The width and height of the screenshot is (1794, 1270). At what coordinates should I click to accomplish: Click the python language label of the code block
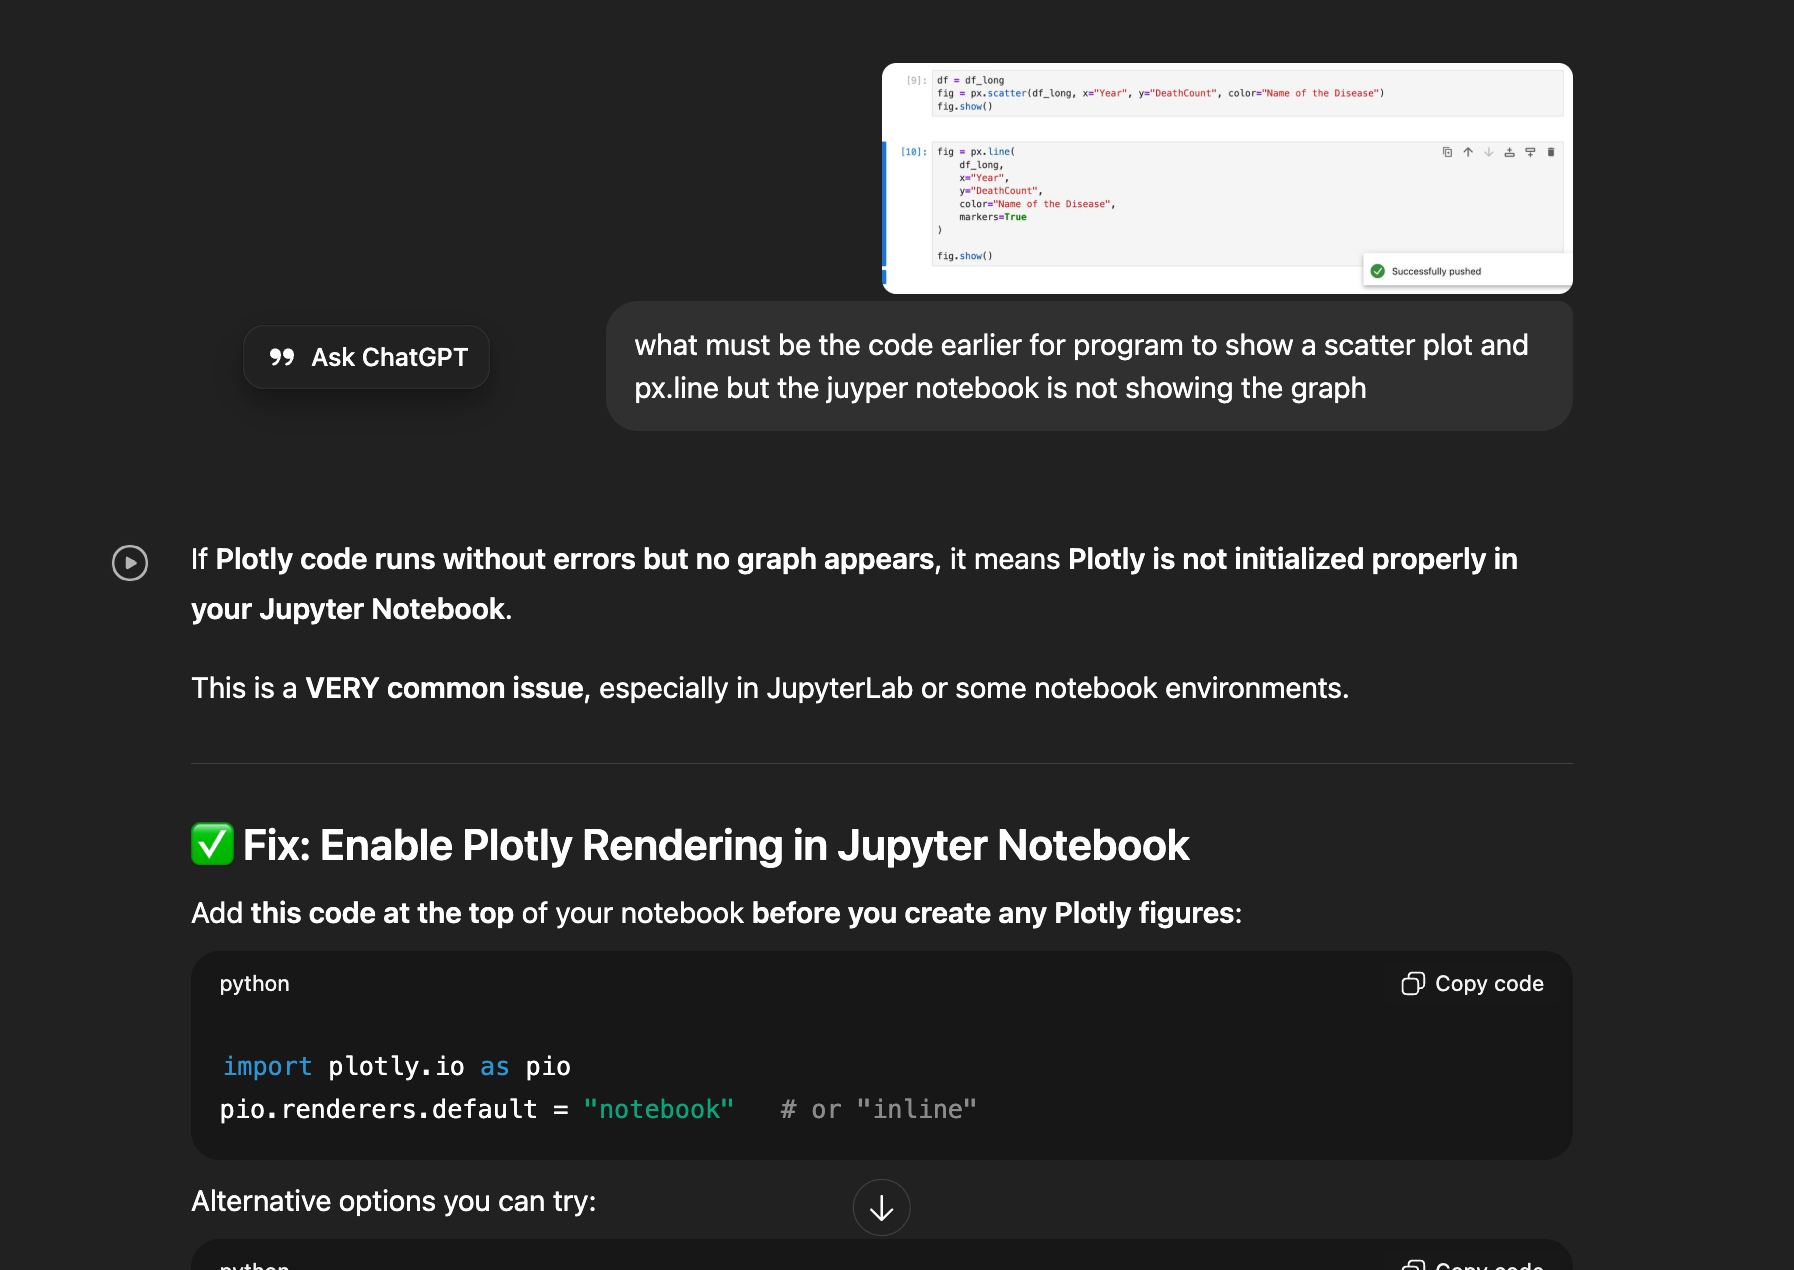pos(254,984)
